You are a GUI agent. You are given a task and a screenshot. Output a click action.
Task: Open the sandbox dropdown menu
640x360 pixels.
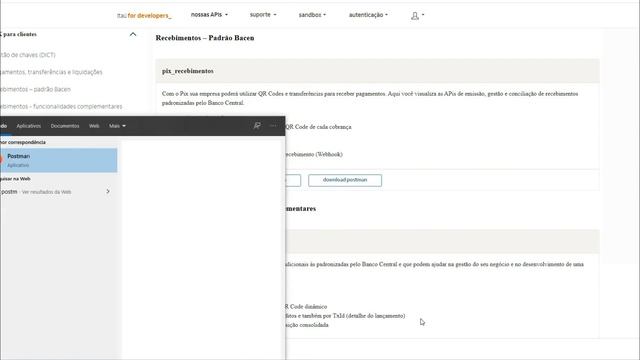[x=312, y=15]
